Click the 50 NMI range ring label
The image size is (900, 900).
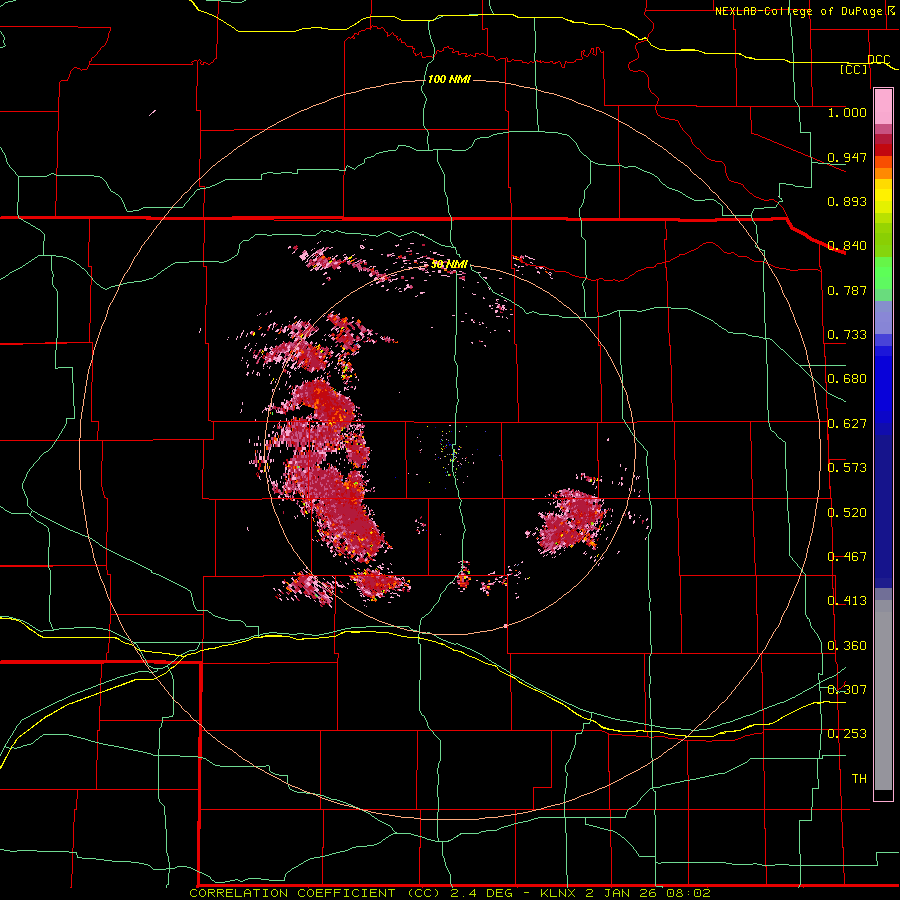449,264
